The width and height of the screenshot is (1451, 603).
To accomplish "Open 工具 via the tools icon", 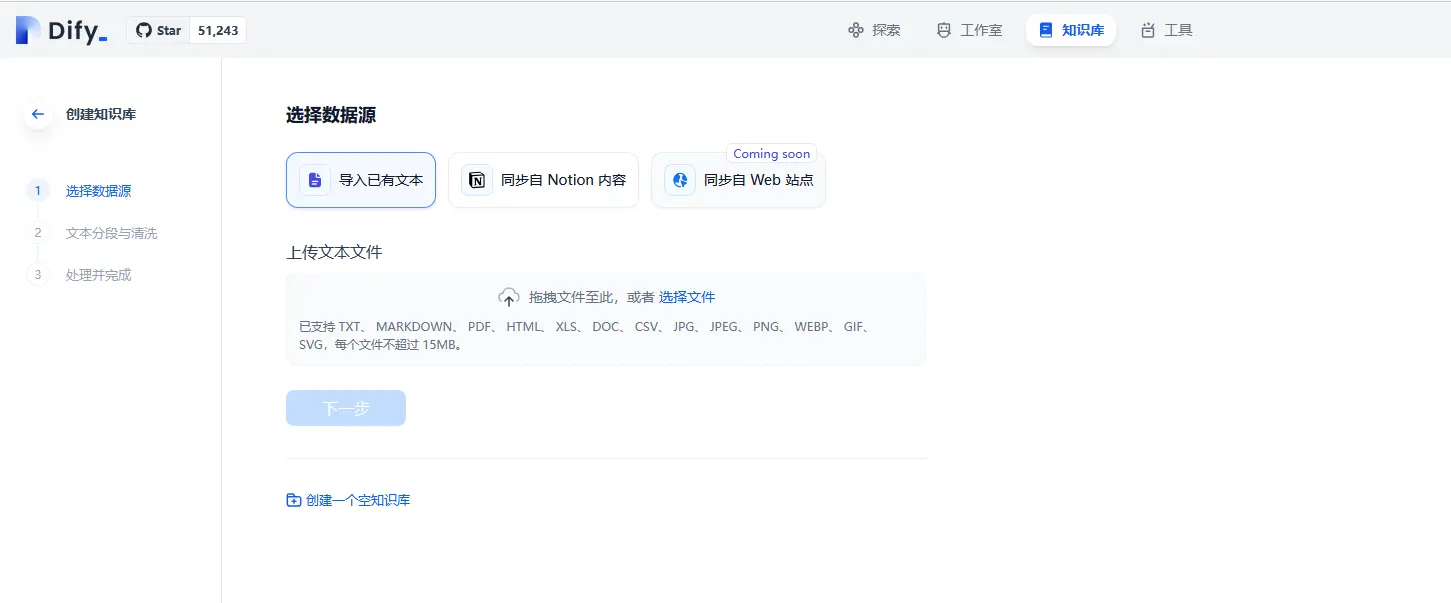I will [1146, 30].
